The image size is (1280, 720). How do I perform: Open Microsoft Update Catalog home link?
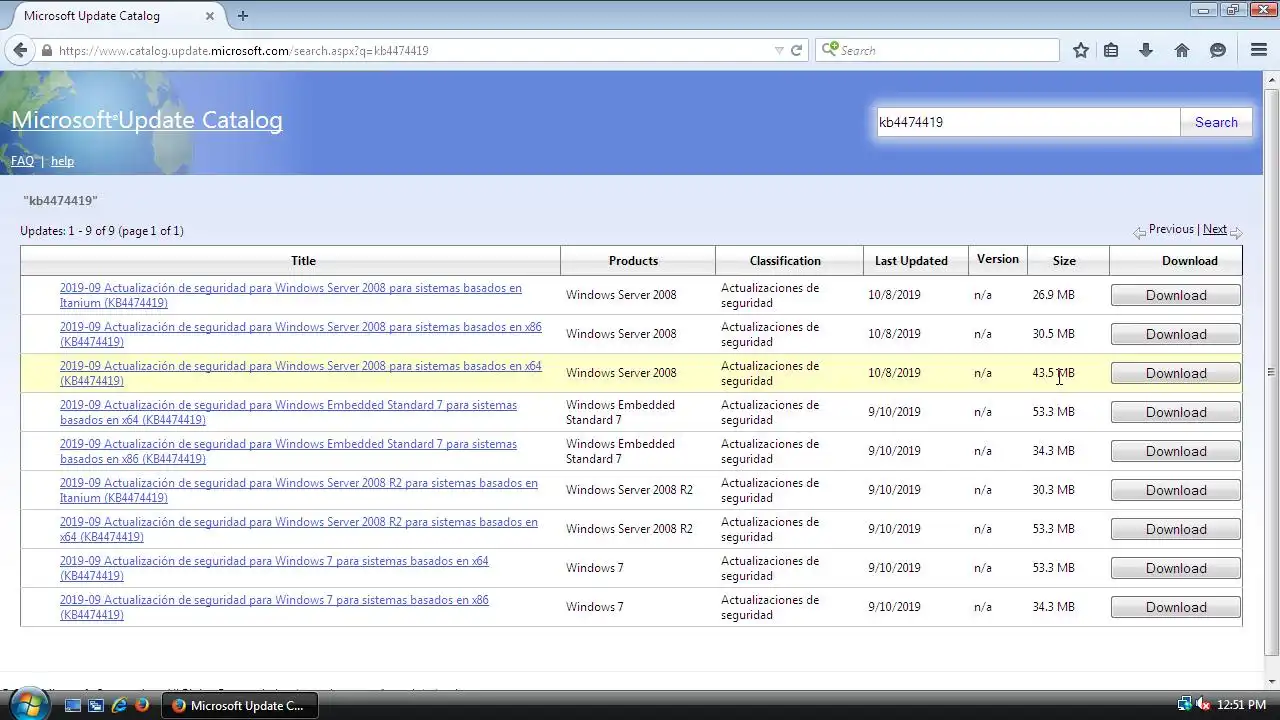[x=147, y=120]
